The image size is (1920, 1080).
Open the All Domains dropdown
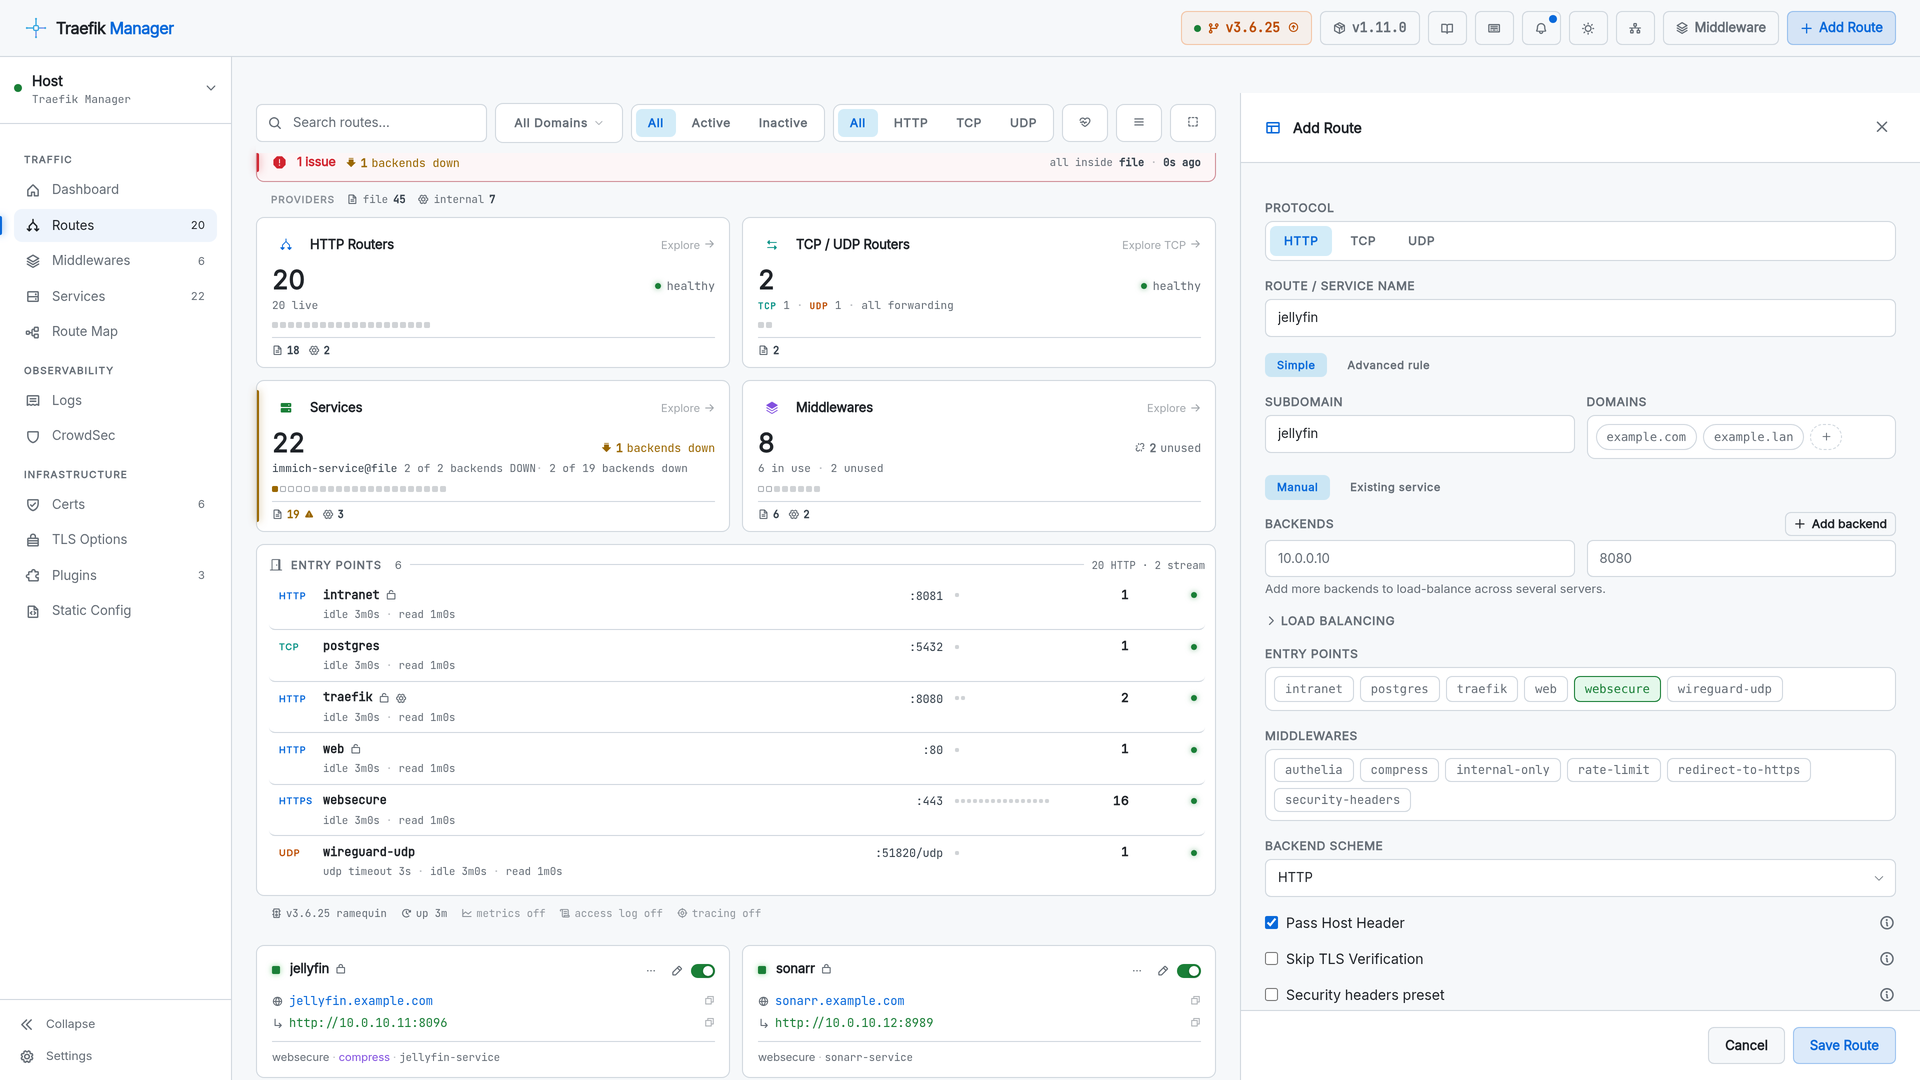(559, 123)
